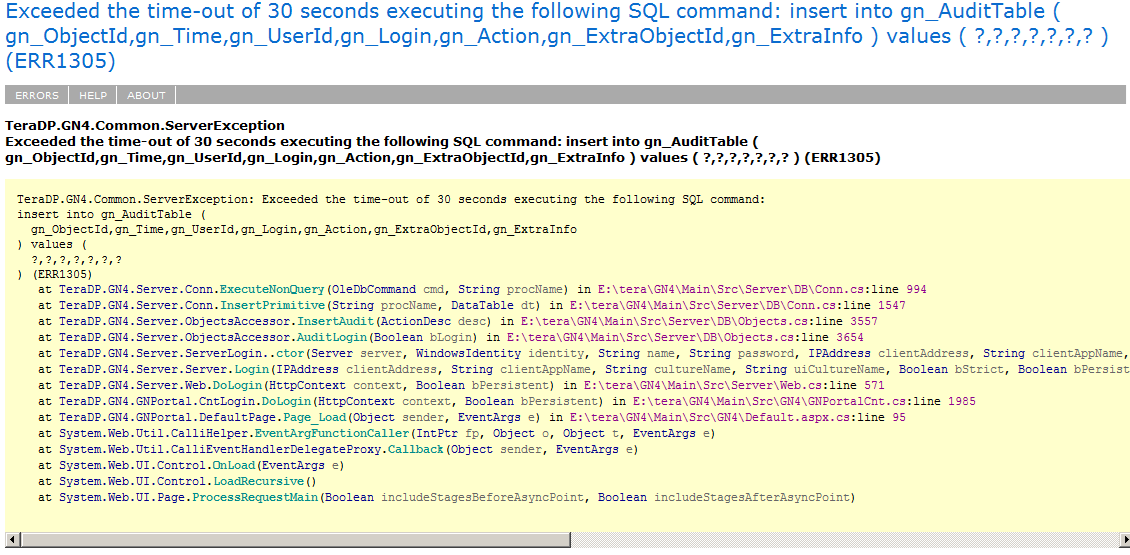Click the horizontal scrollbar right arrow

coord(1124,539)
